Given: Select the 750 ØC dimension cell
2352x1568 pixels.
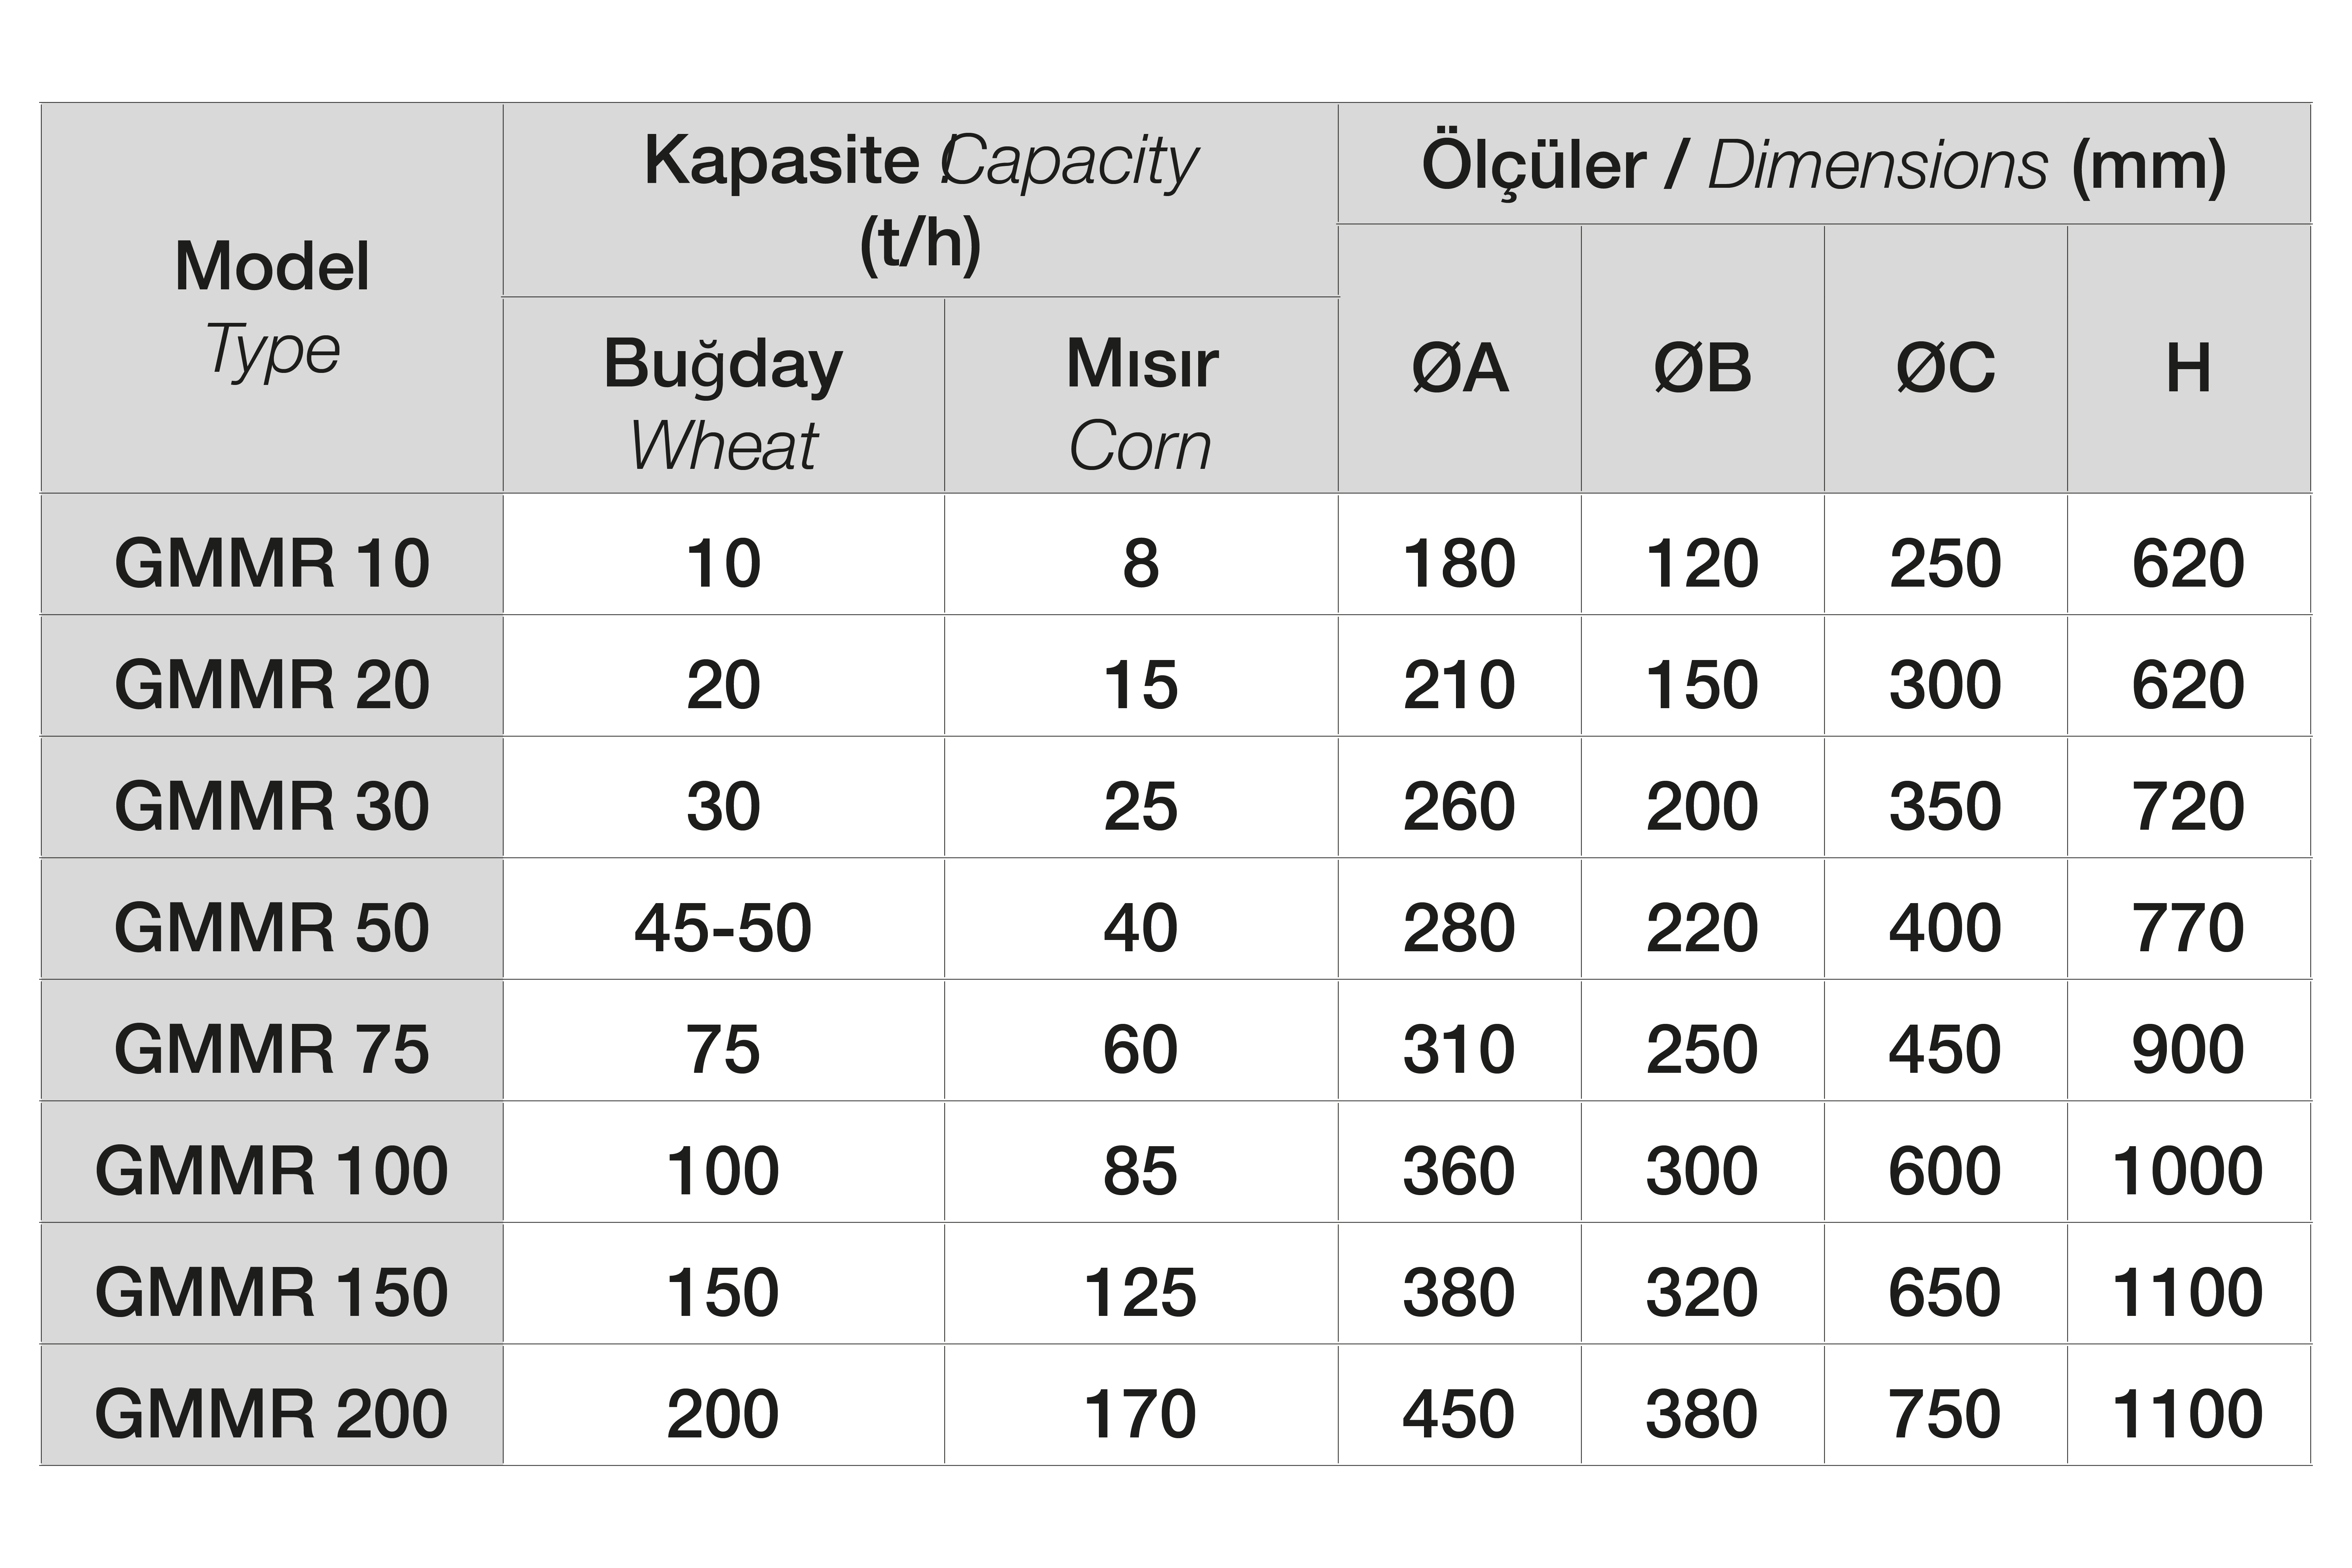Looking at the screenshot, I should tap(1945, 1405).
